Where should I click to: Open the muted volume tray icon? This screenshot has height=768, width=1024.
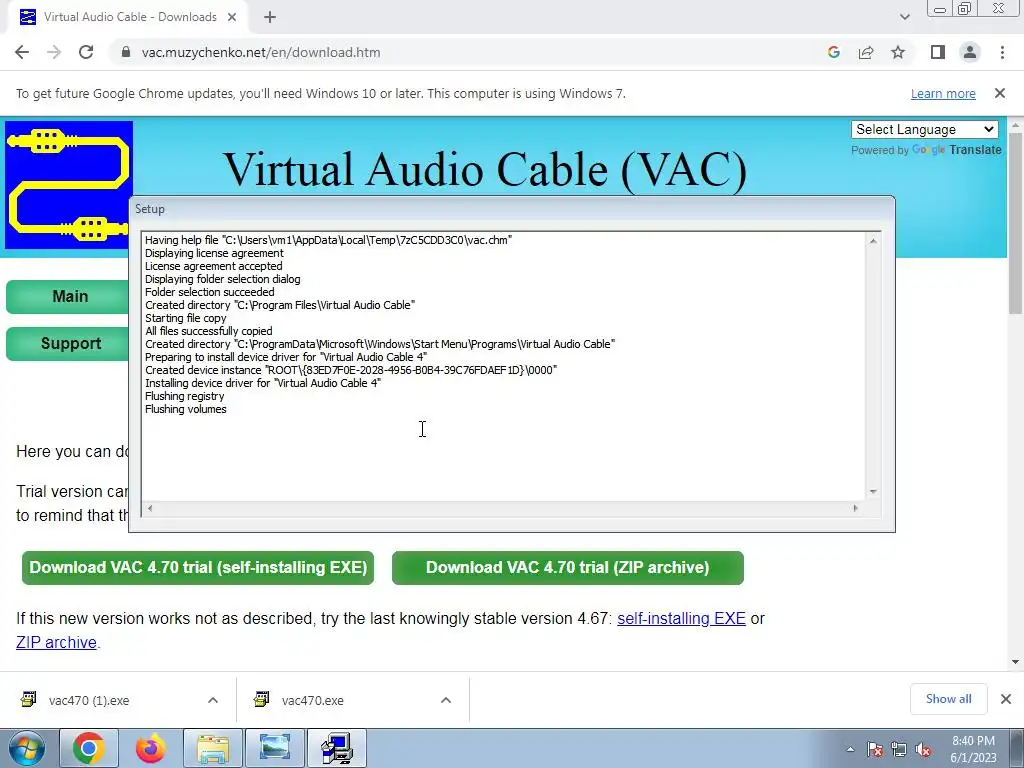pyautogui.click(x=923, y=750)
